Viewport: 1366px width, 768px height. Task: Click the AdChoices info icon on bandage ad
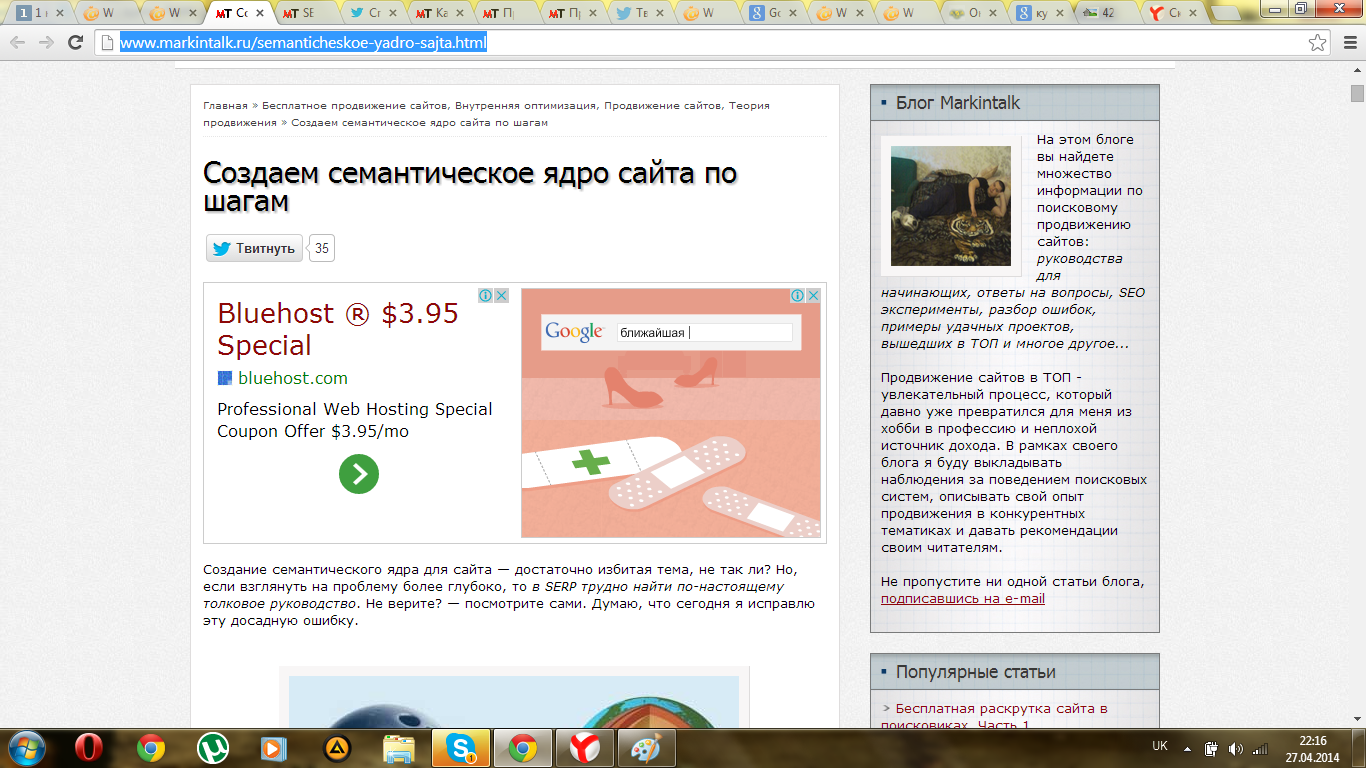coord(798,296)
